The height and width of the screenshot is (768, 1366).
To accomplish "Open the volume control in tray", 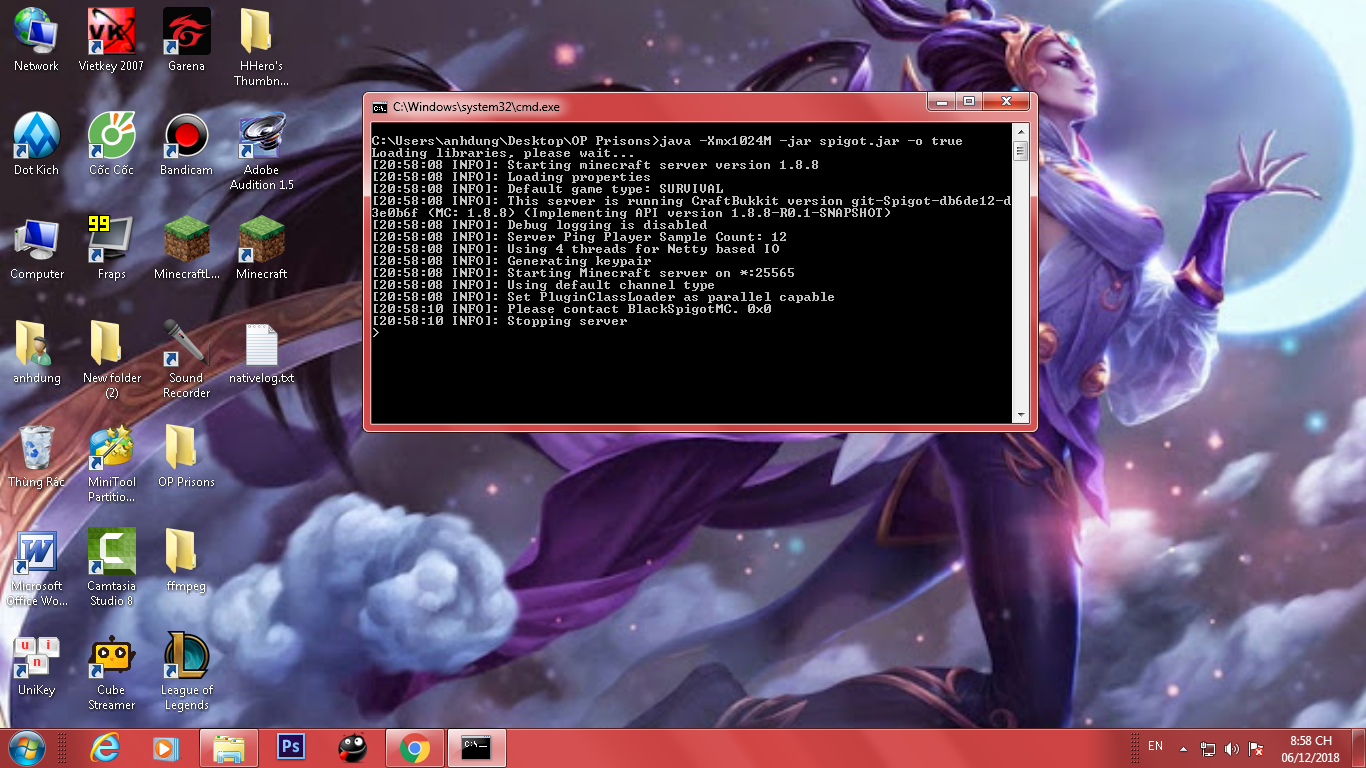I will 1232,749.
